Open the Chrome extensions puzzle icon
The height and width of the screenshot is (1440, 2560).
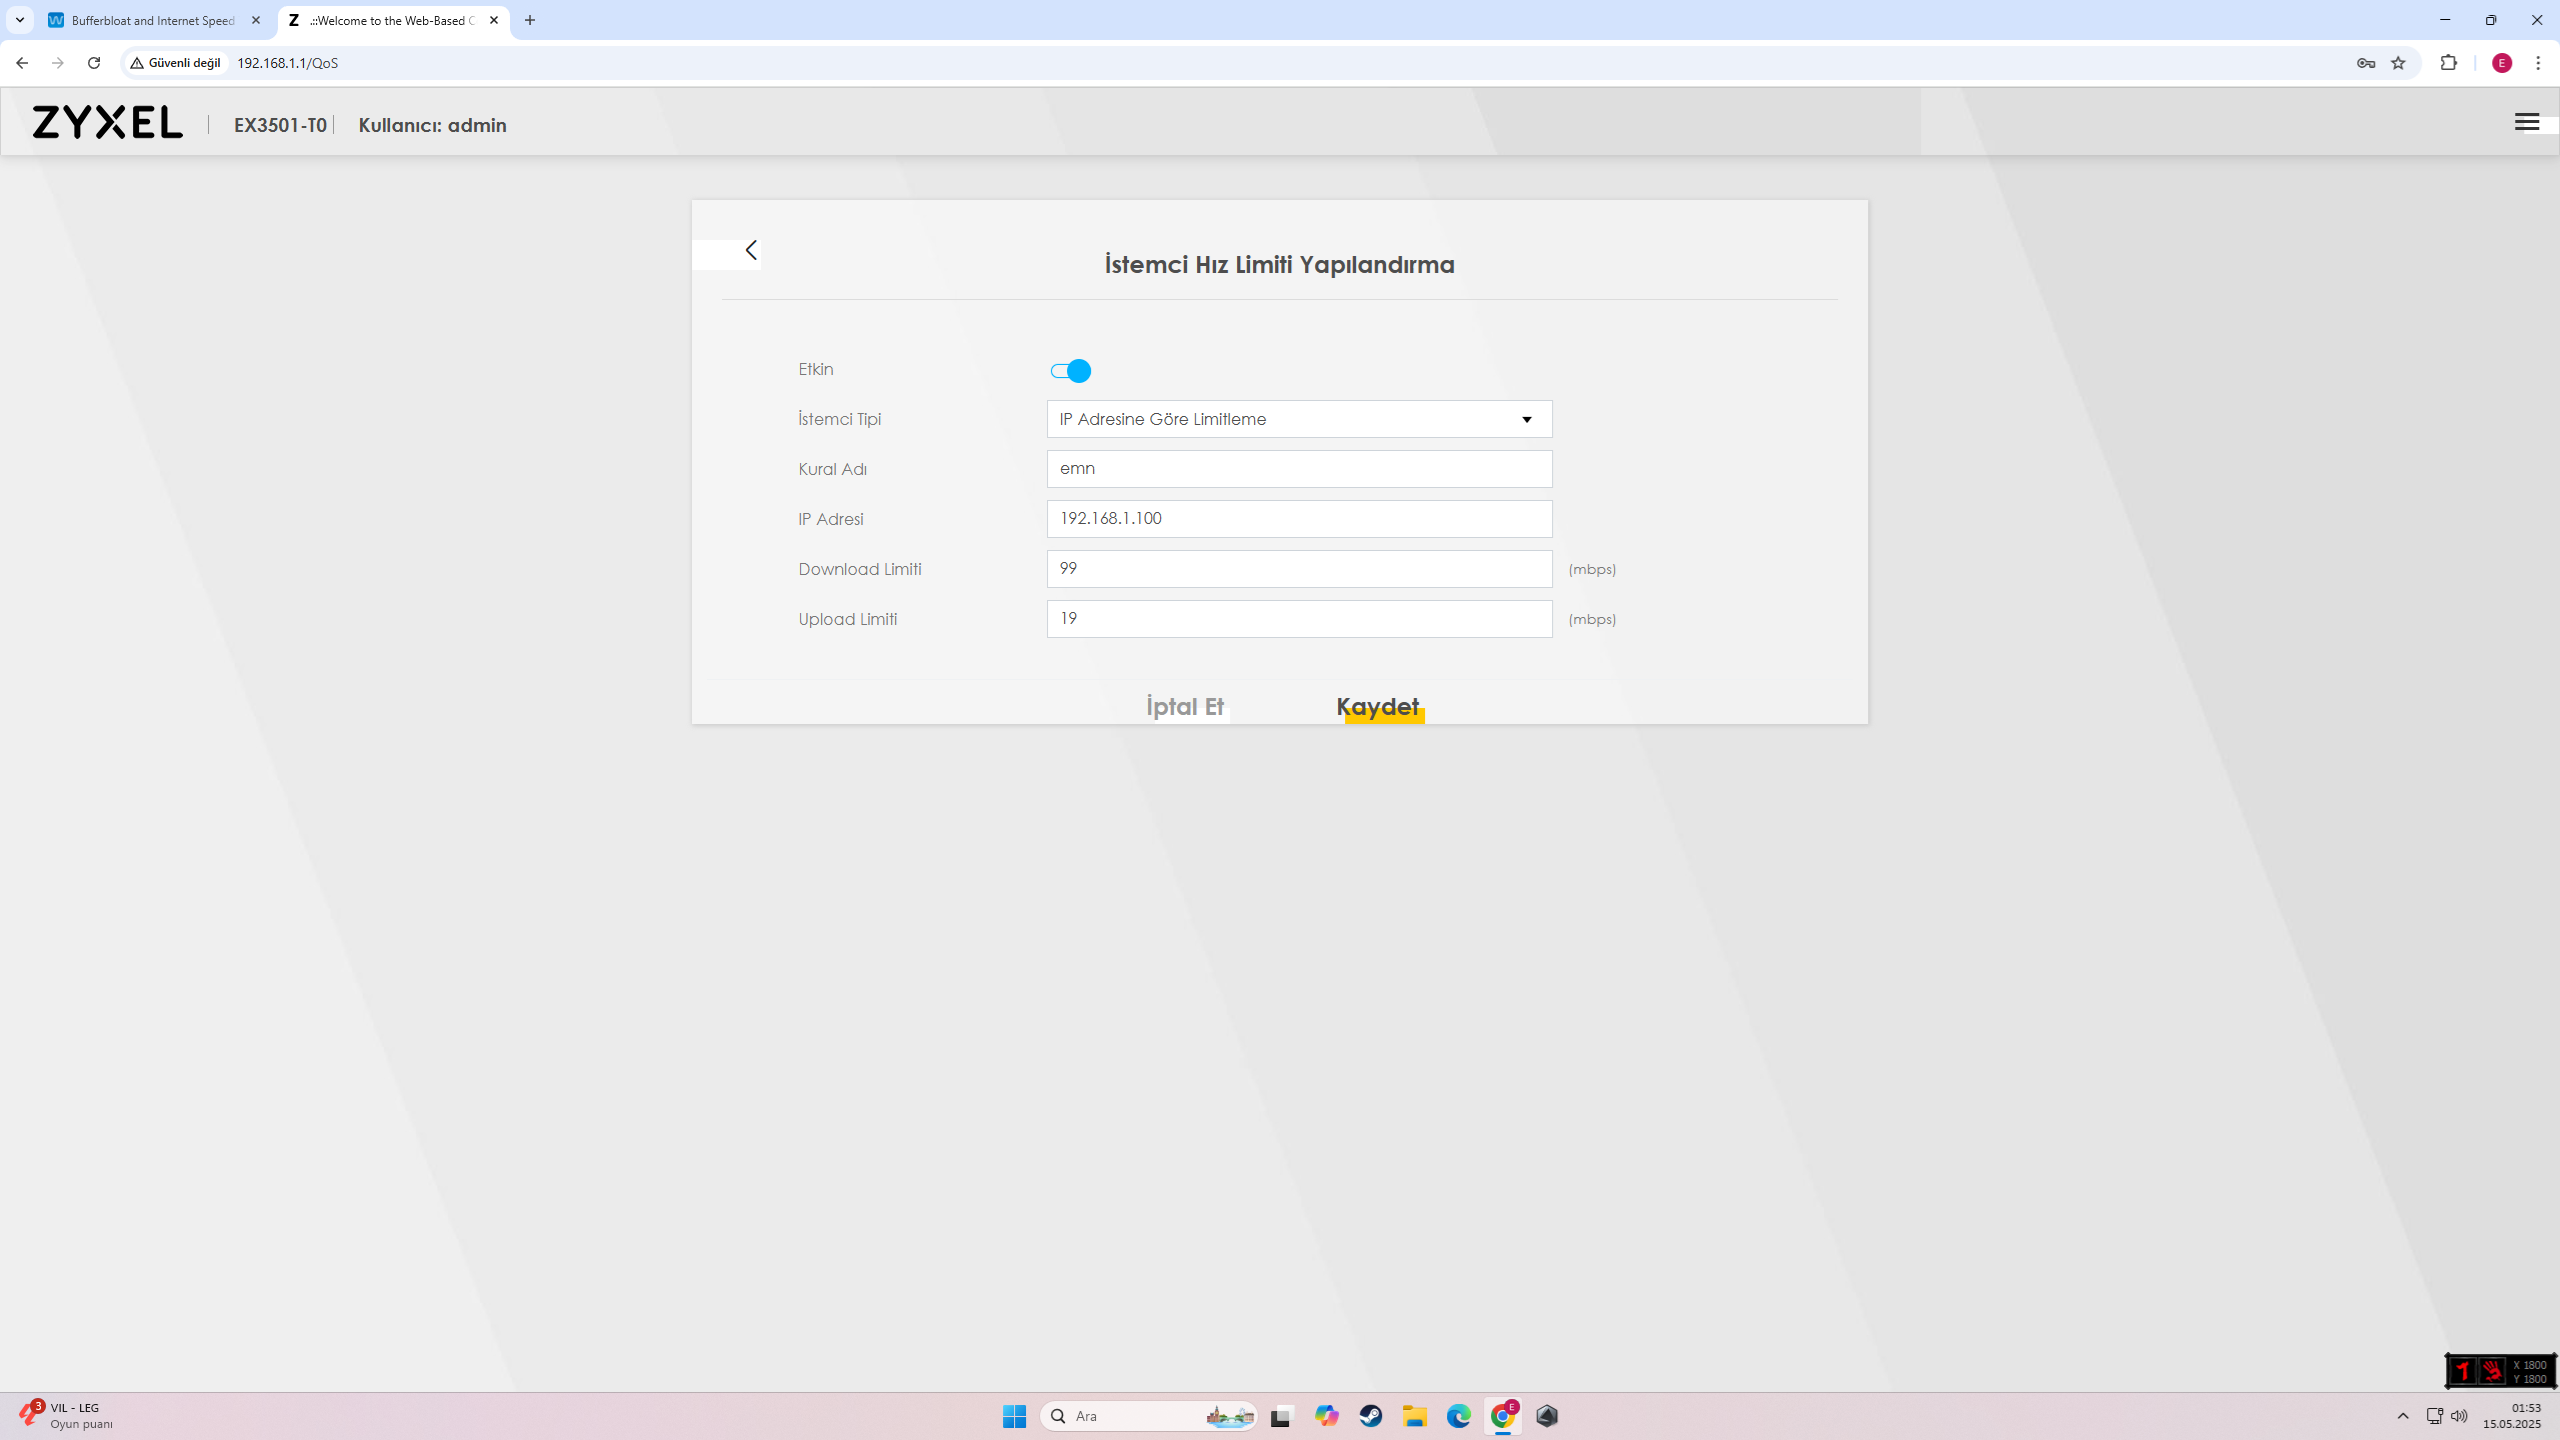2448,63
